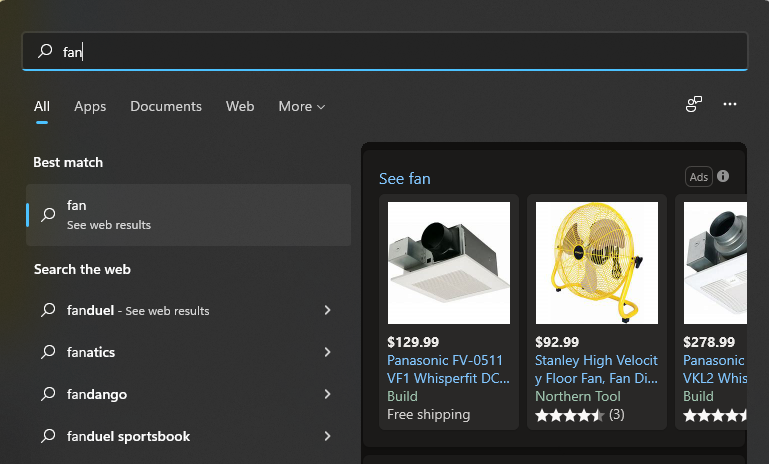Select the 'fanduel - See web results' suggestion
Screen dimensions: 769x464
click(x=189, y=310)
